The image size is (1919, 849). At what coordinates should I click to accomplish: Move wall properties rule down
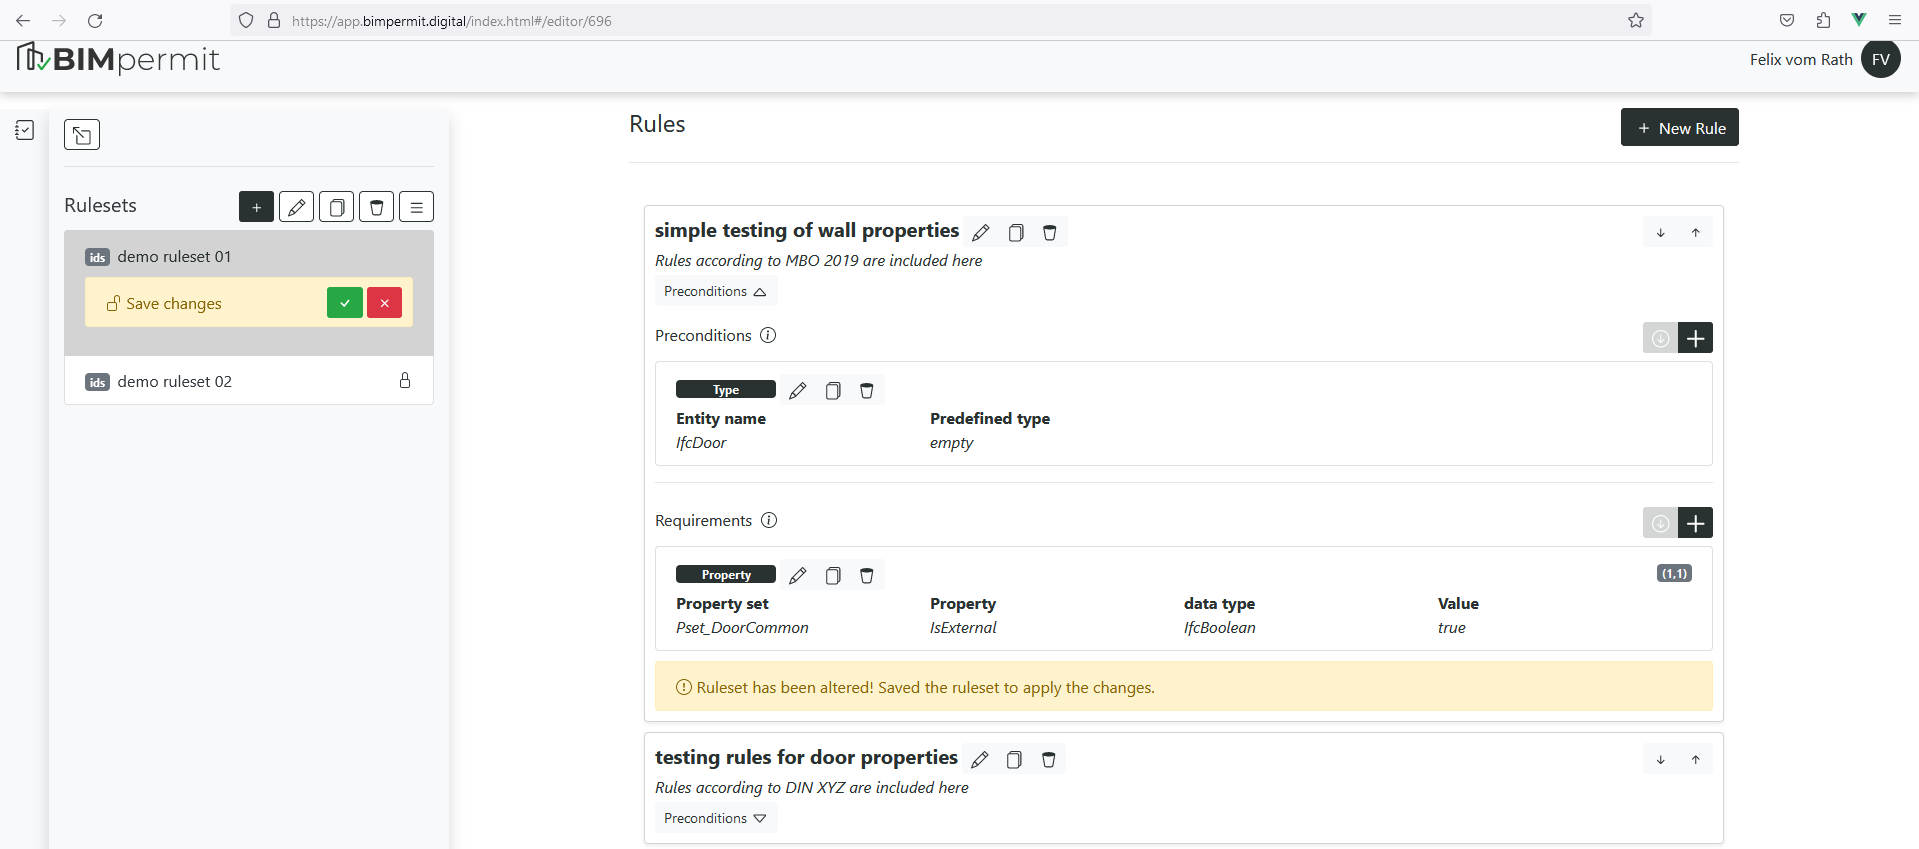tap(1661, 232)
